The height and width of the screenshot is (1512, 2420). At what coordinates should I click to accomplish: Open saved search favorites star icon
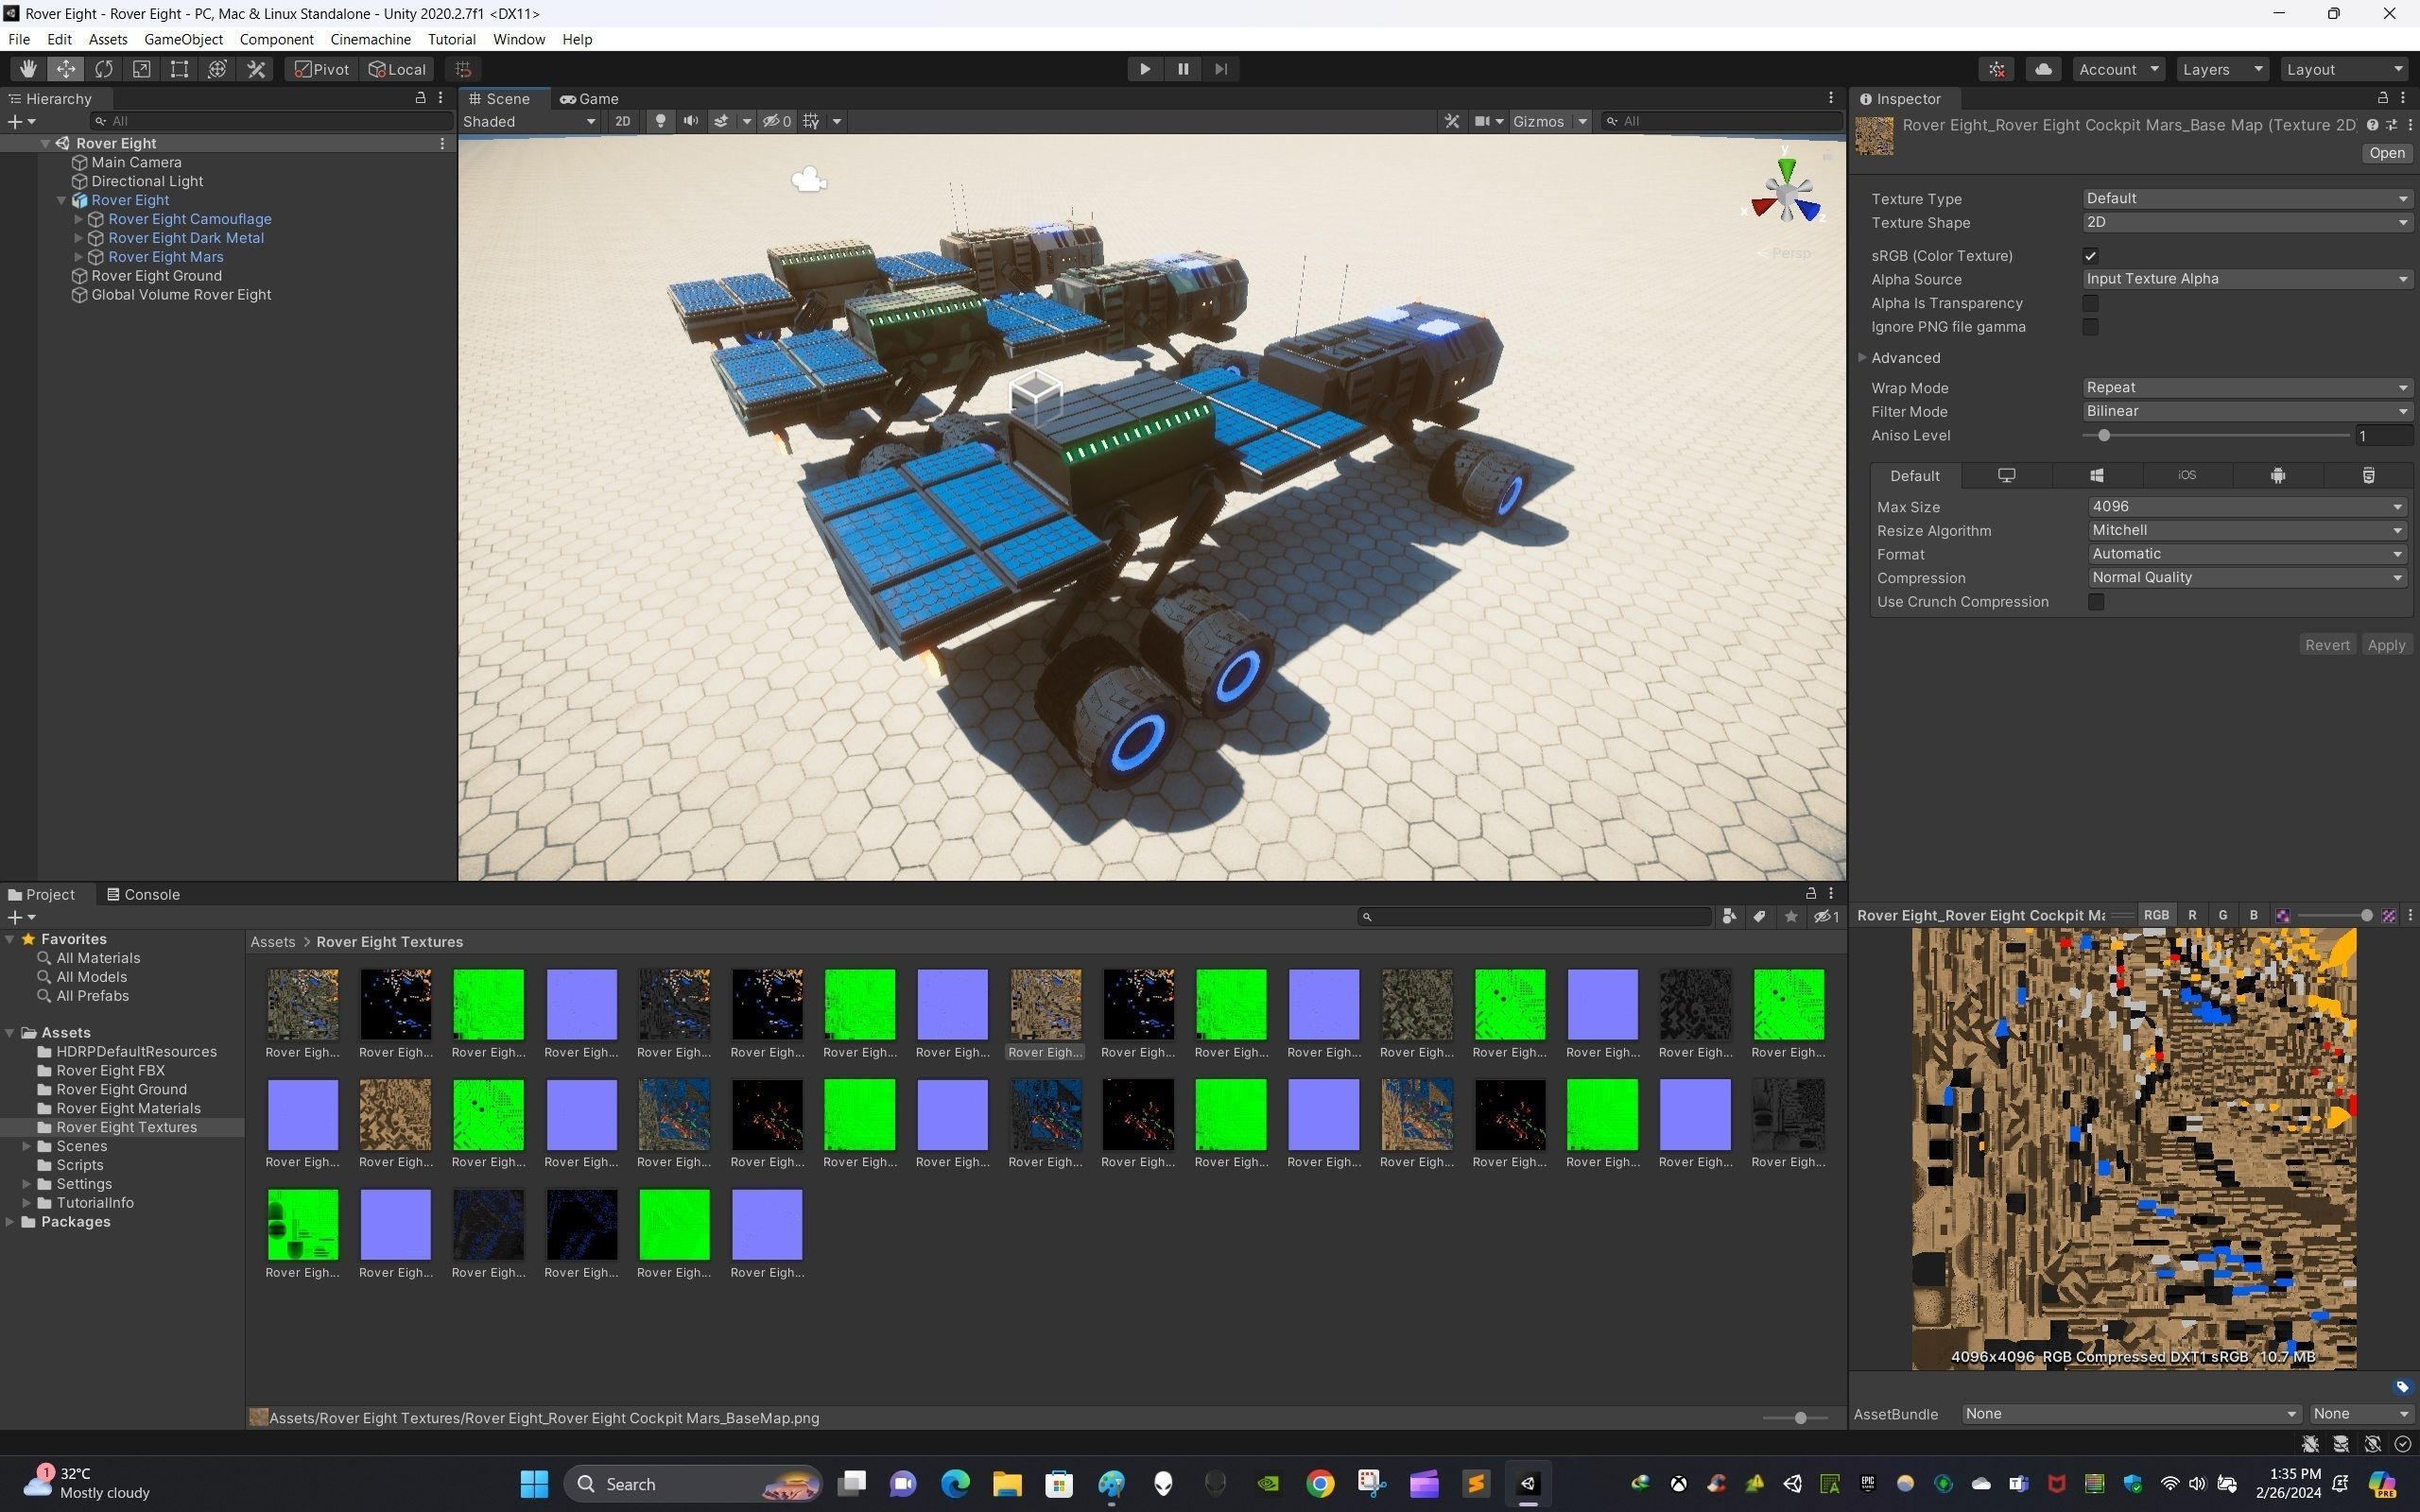1791,917
